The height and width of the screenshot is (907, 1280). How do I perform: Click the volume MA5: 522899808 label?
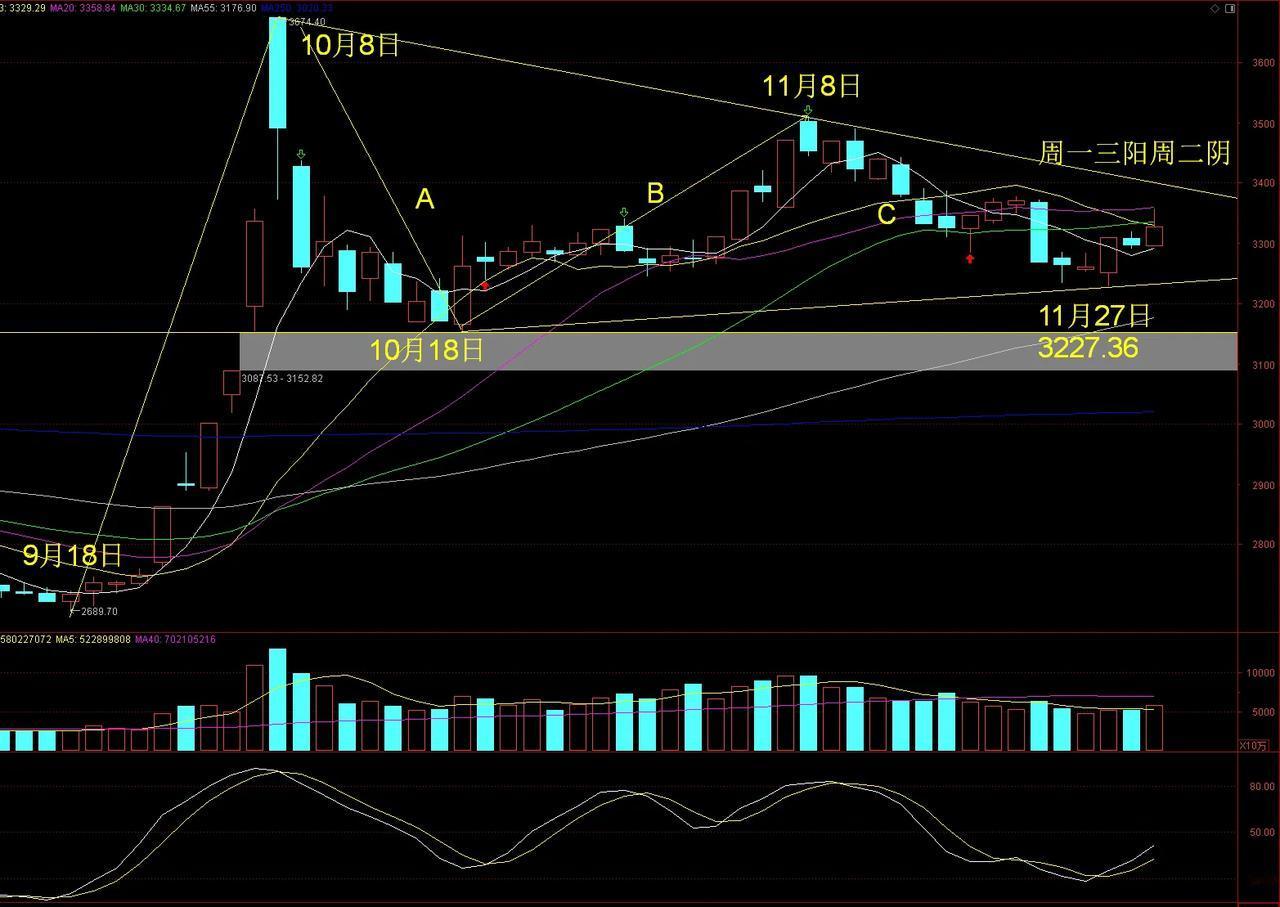click(x=92, y=639)
